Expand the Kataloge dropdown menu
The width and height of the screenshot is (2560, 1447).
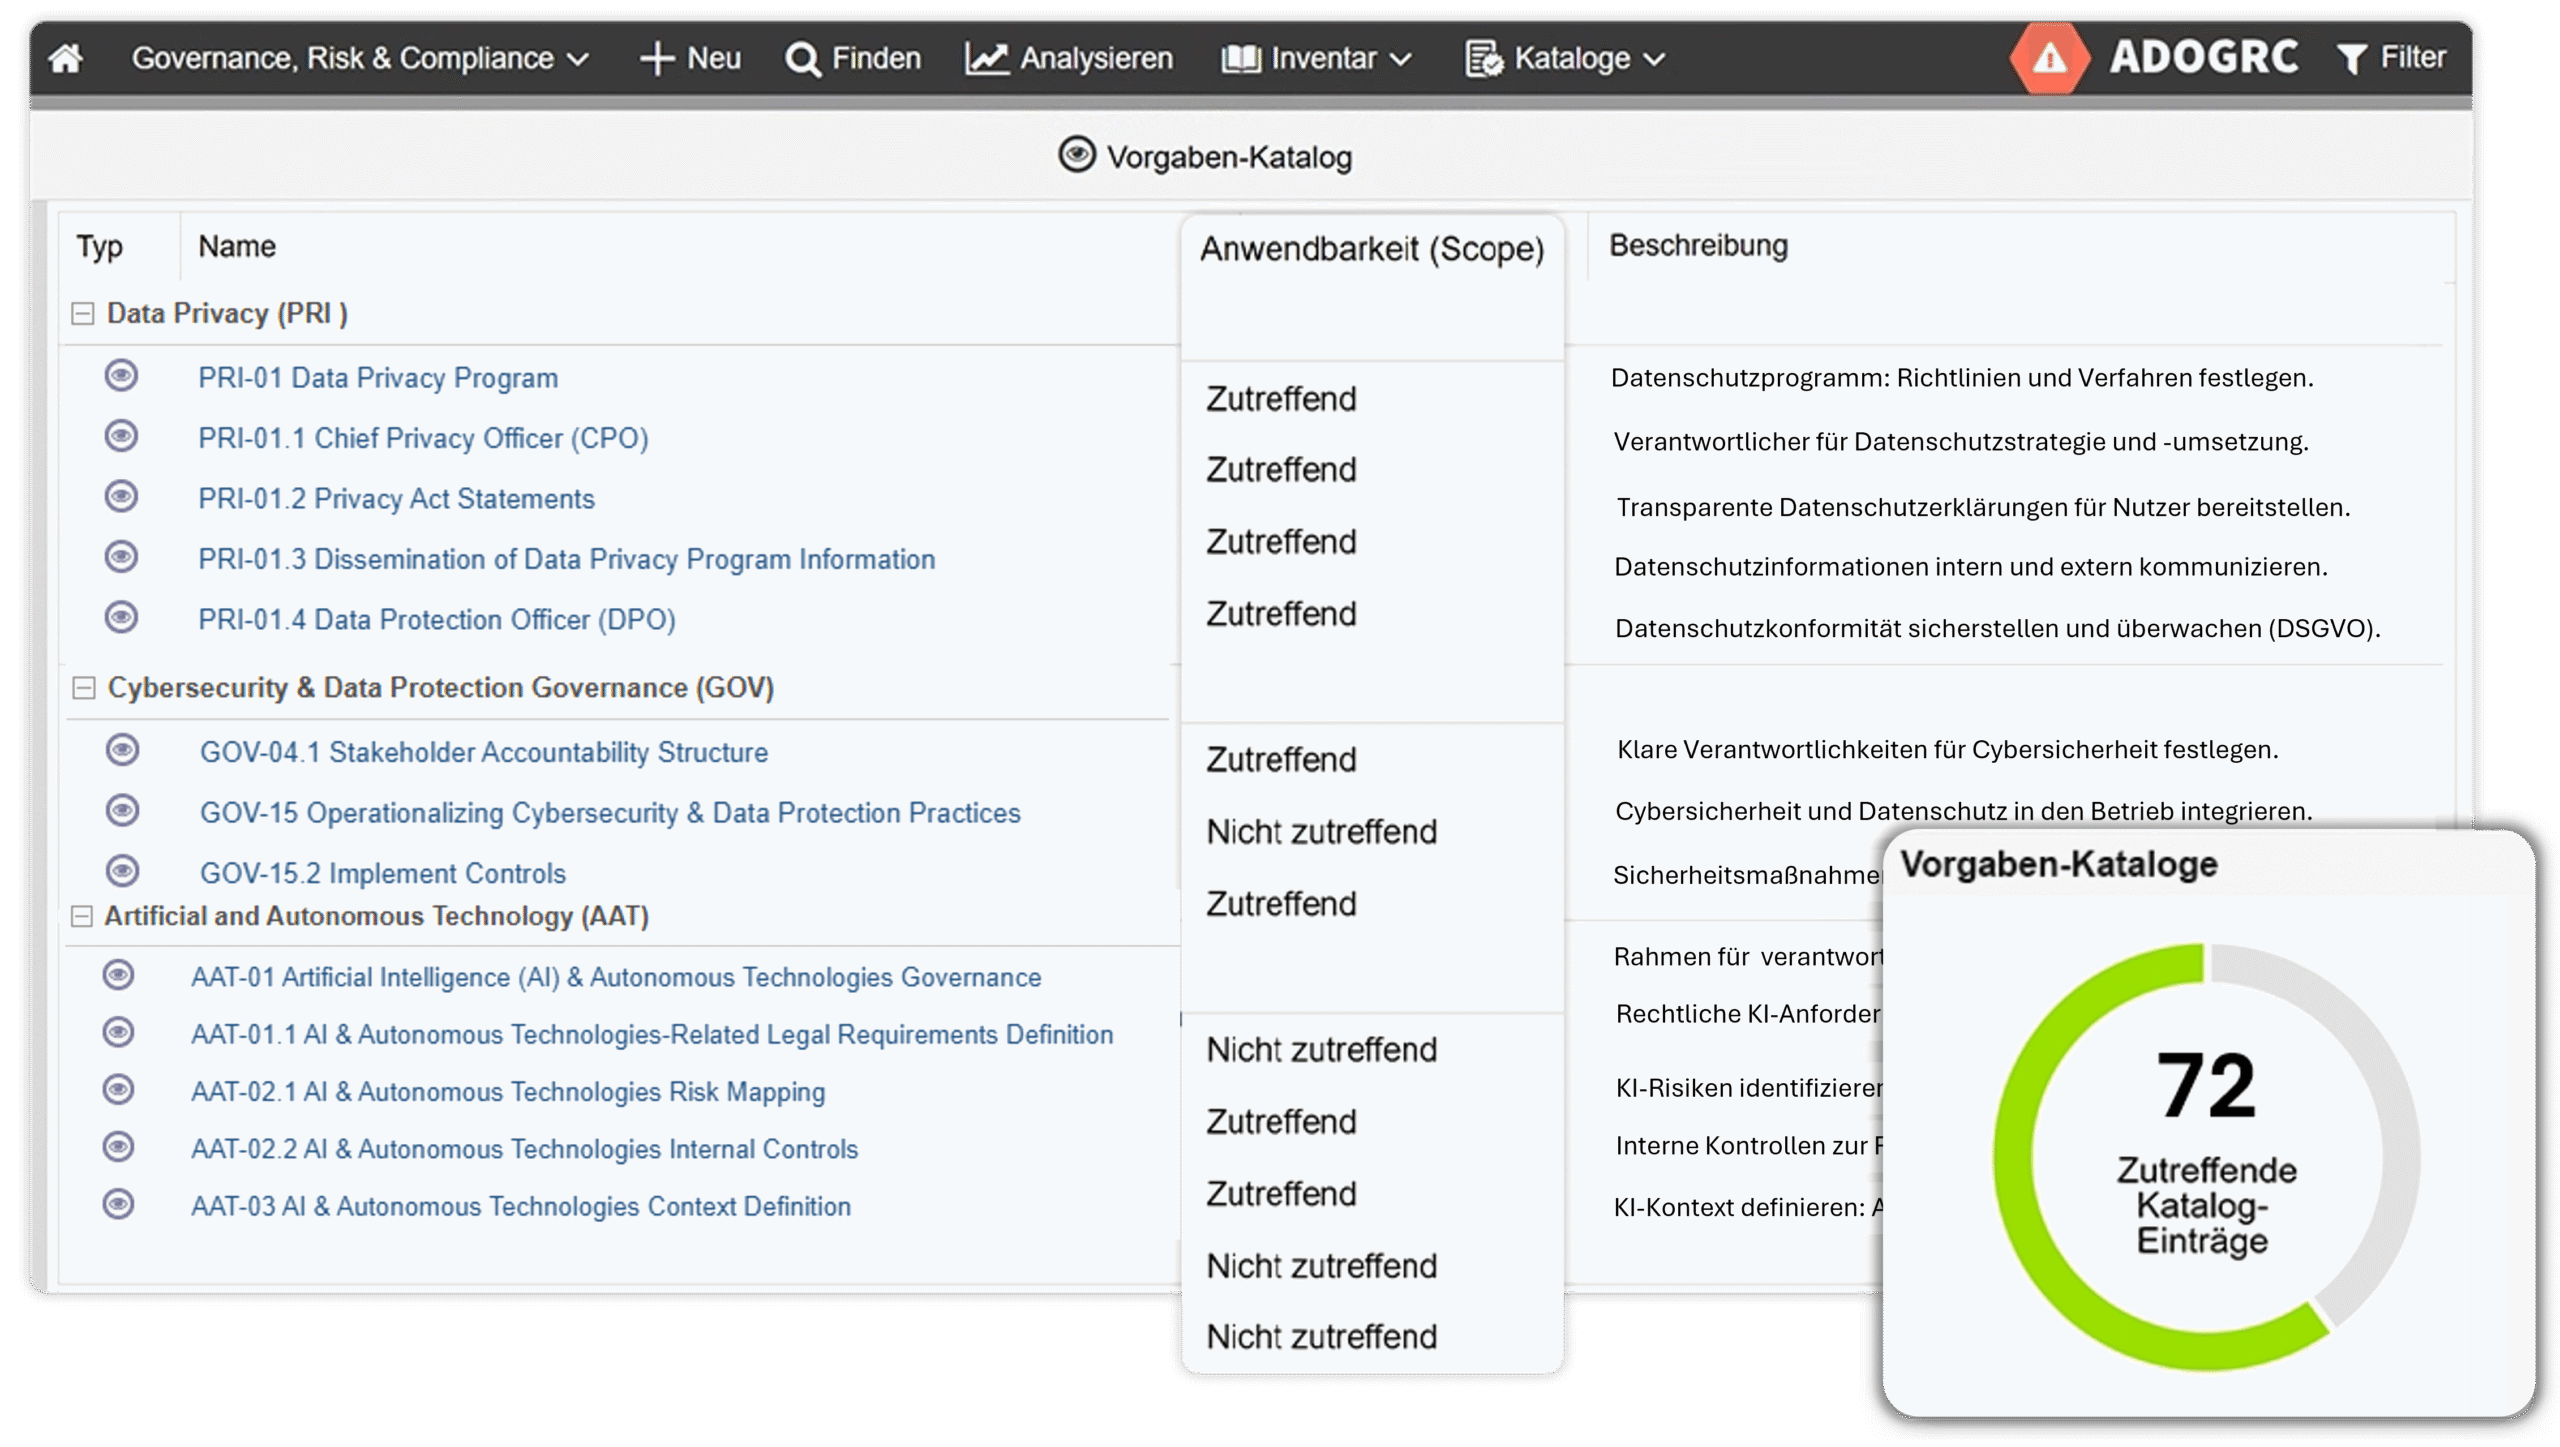pyautogui.click(x=1565, y=58)
